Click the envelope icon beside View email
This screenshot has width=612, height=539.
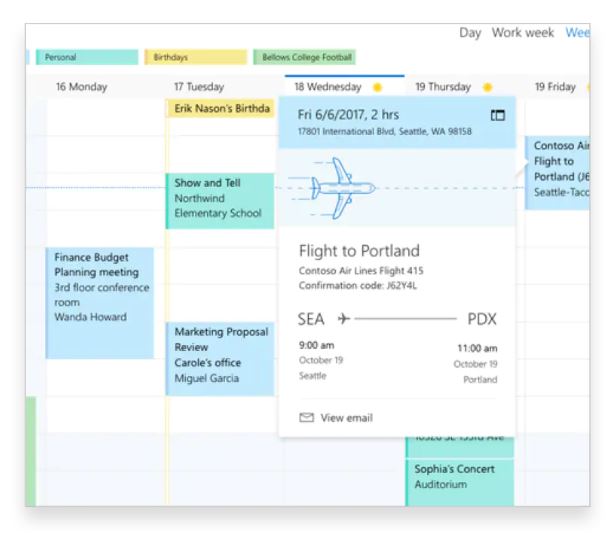(x=306, y=418)
